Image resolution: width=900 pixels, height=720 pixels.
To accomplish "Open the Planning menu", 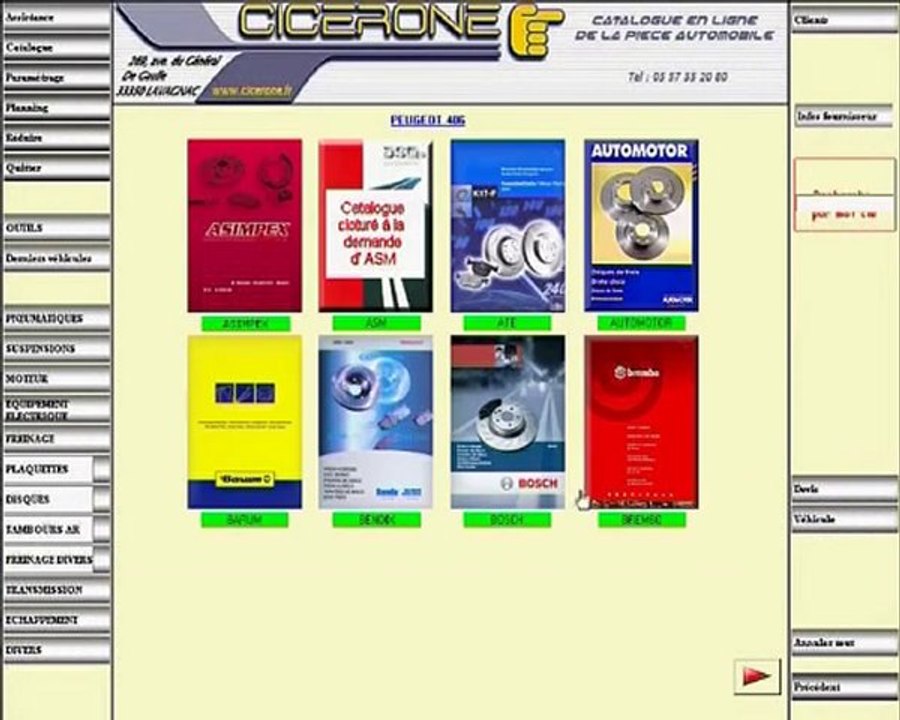I will [56, 108].
